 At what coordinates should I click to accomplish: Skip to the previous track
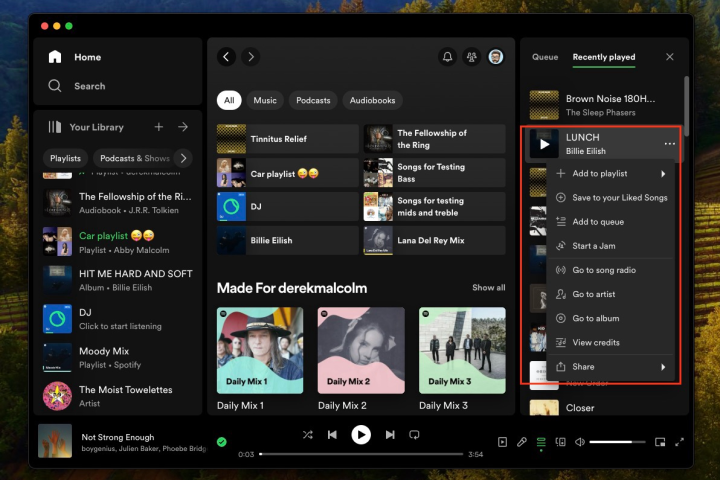click(332, 435)
